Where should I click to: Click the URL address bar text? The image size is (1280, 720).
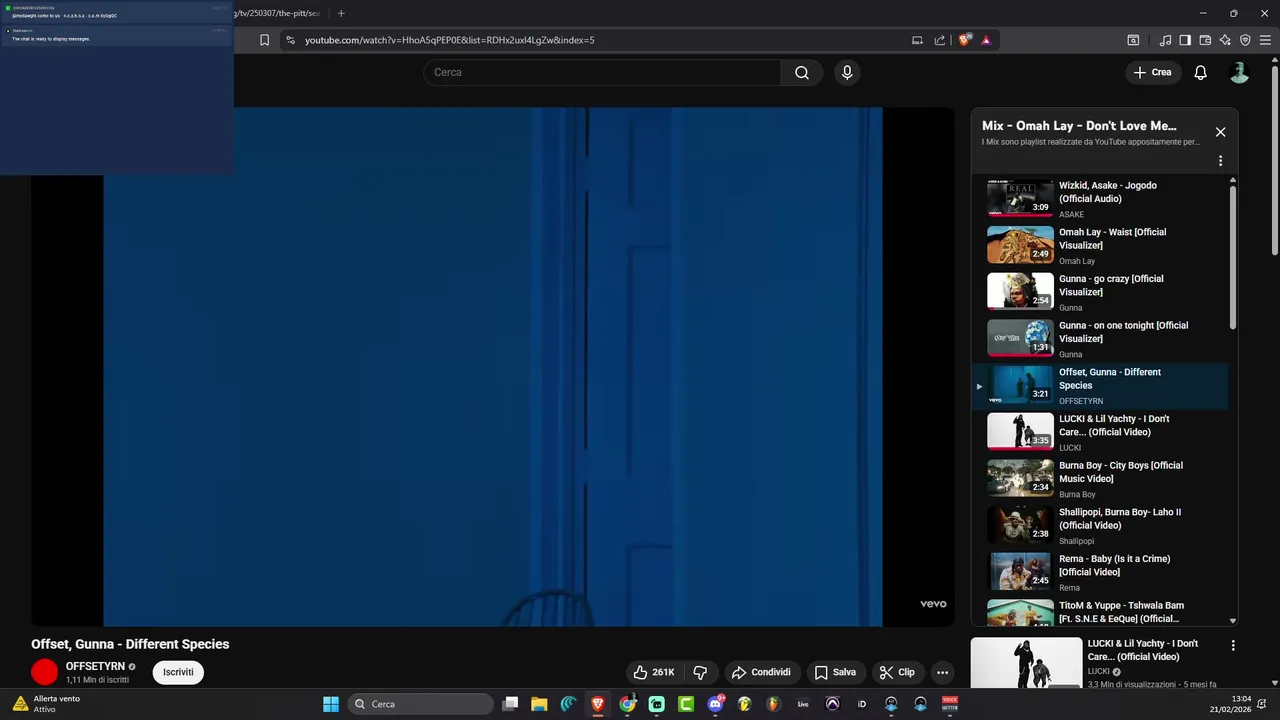[x=450, y=40]
